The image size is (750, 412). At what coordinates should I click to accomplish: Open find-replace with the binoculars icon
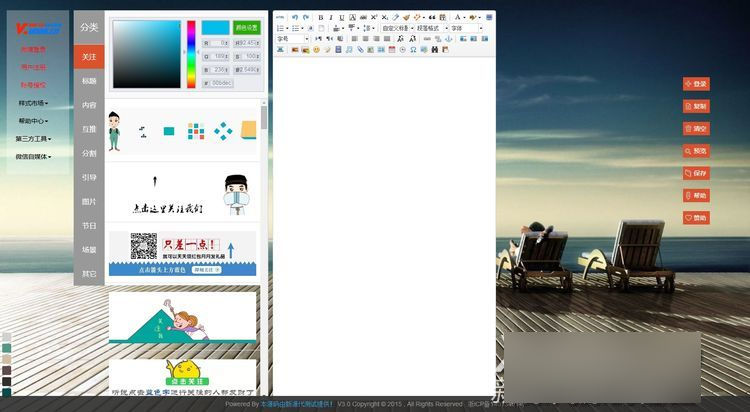(435, 50)
